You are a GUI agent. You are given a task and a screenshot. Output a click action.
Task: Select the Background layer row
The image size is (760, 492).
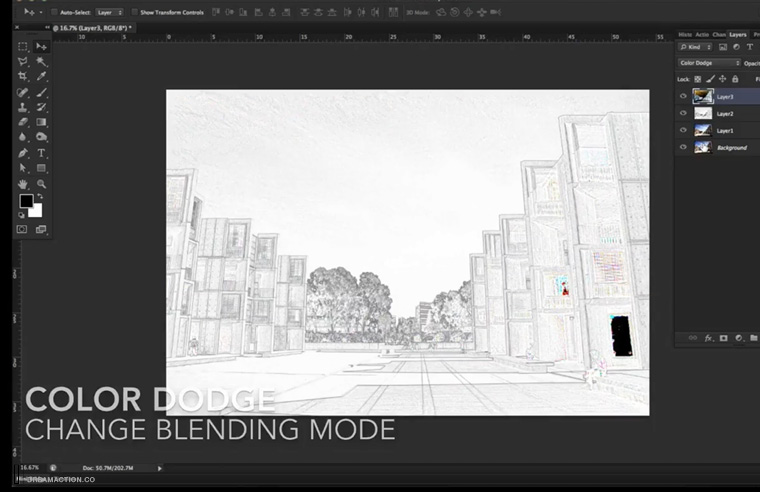717,147
